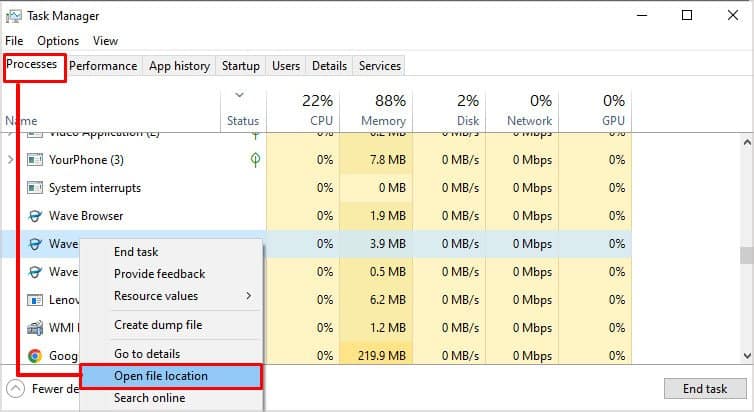Minimize the Task Manager window
This screenshot has width=754, height=412.
(641, 15)
